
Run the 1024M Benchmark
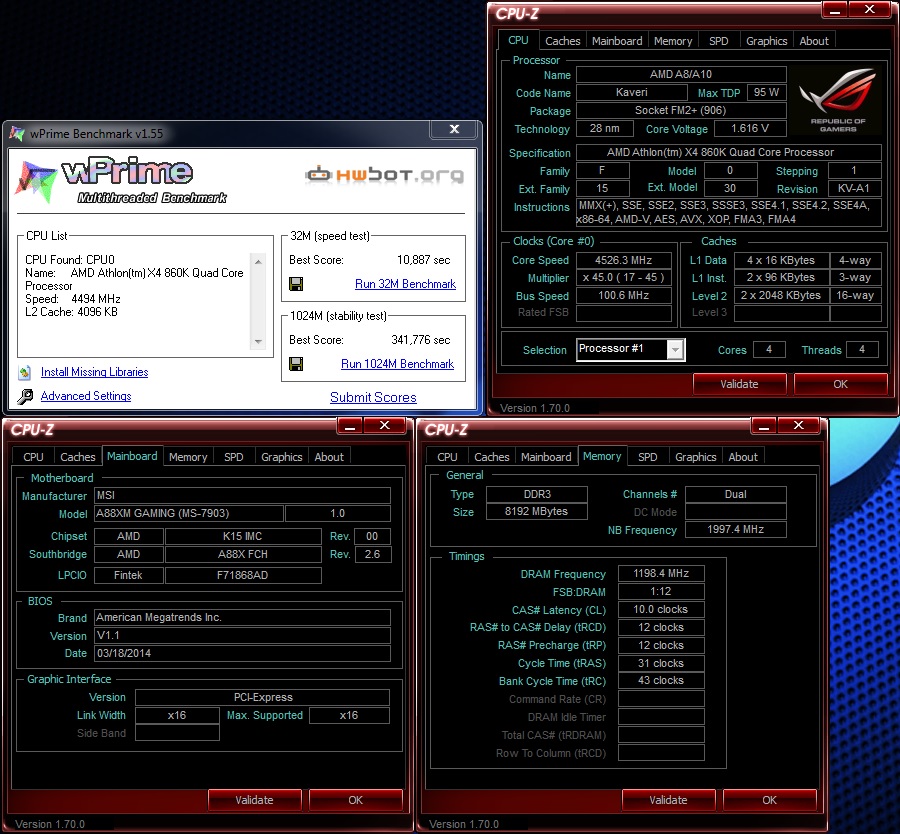(397, 364)
